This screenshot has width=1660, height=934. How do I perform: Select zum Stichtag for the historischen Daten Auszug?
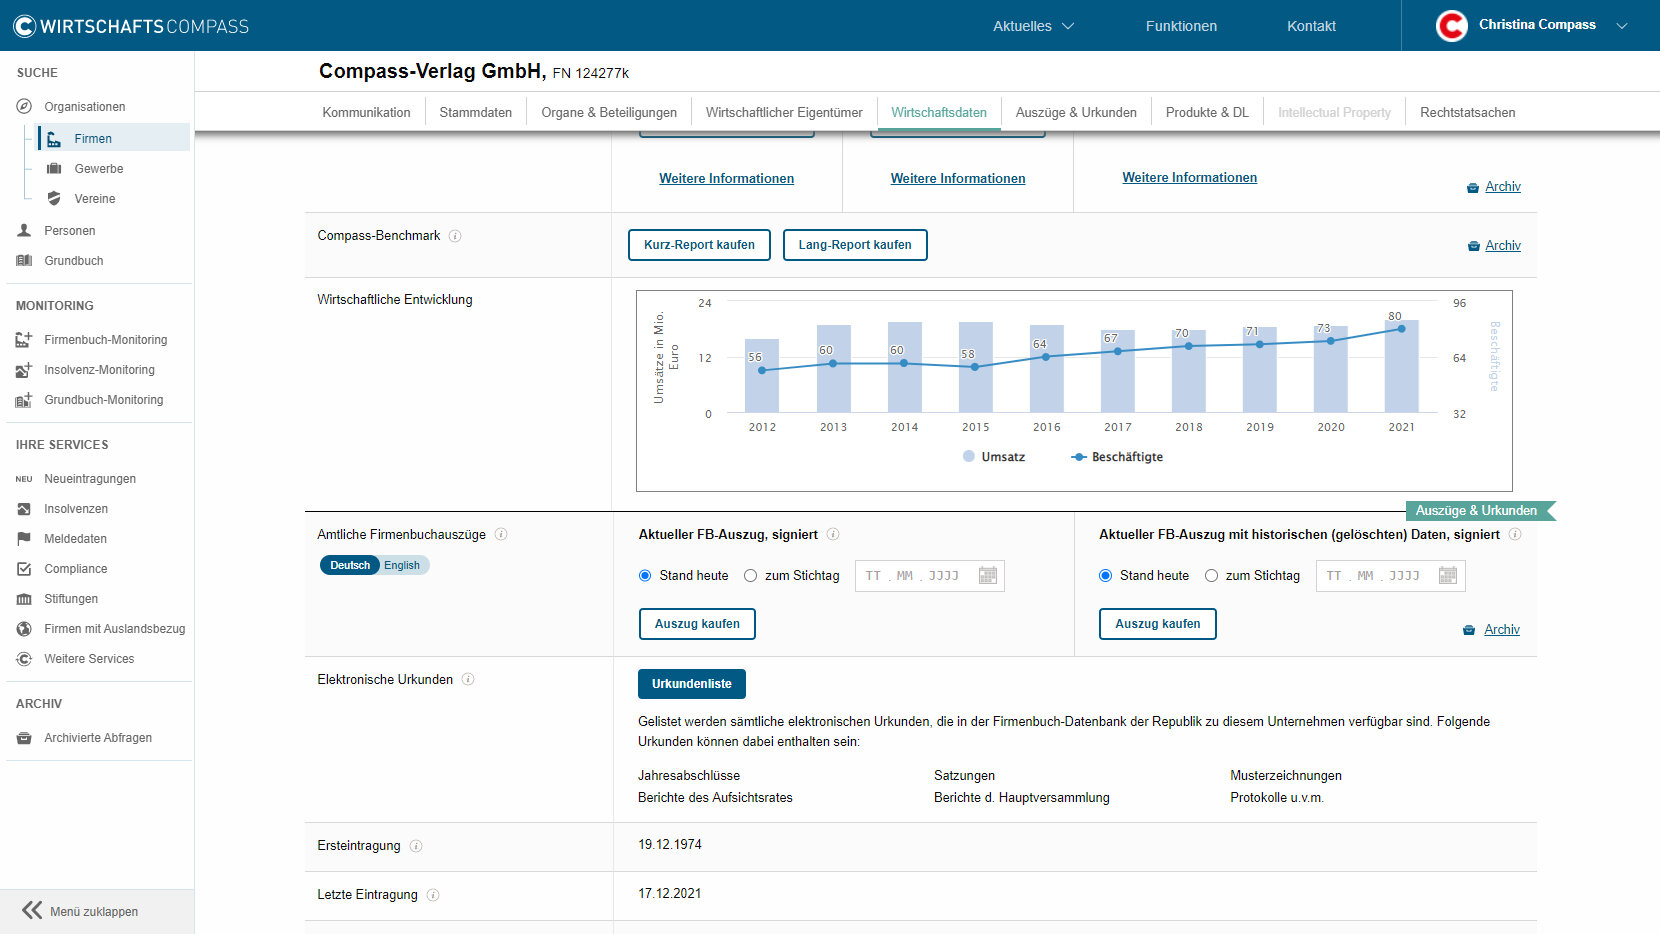pyautogui.click(x=1211, y=575)
